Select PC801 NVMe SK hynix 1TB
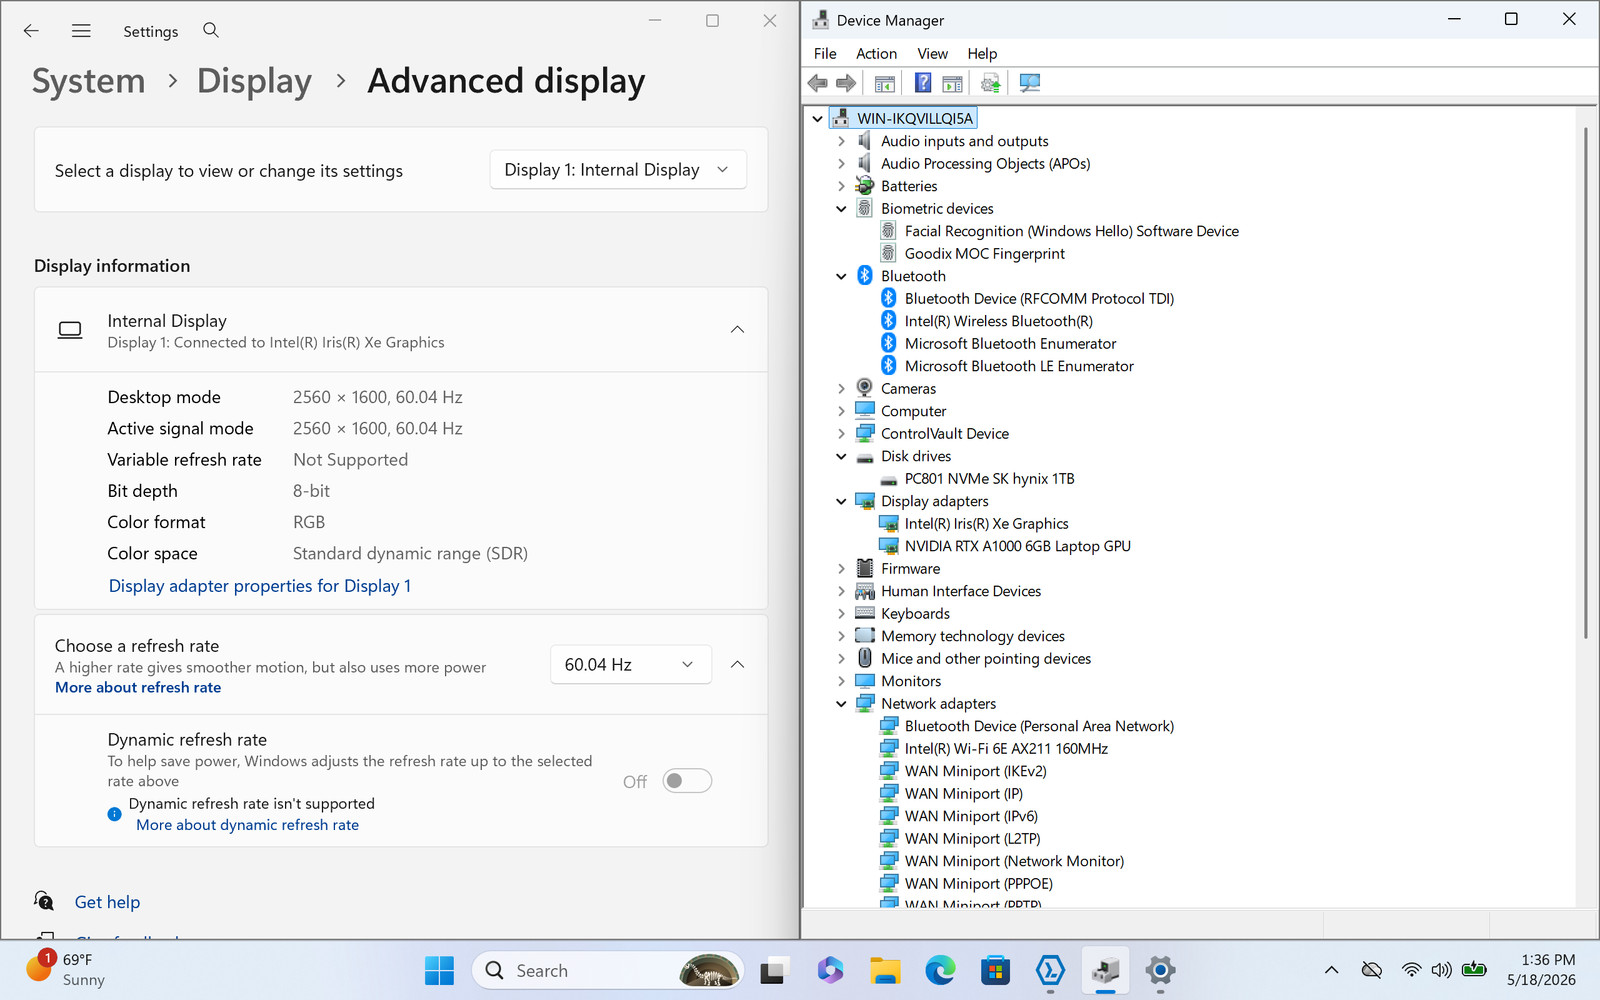Viewport: 1600px width, 1000px height. click(989, 479)
